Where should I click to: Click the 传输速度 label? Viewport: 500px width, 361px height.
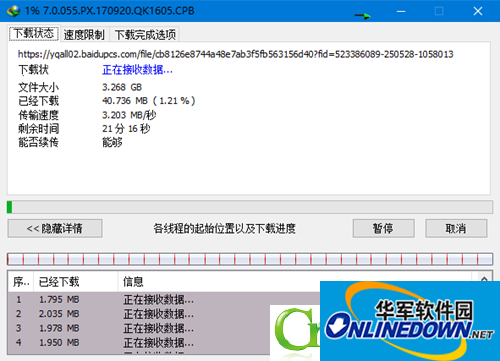[x=38, y=115]
